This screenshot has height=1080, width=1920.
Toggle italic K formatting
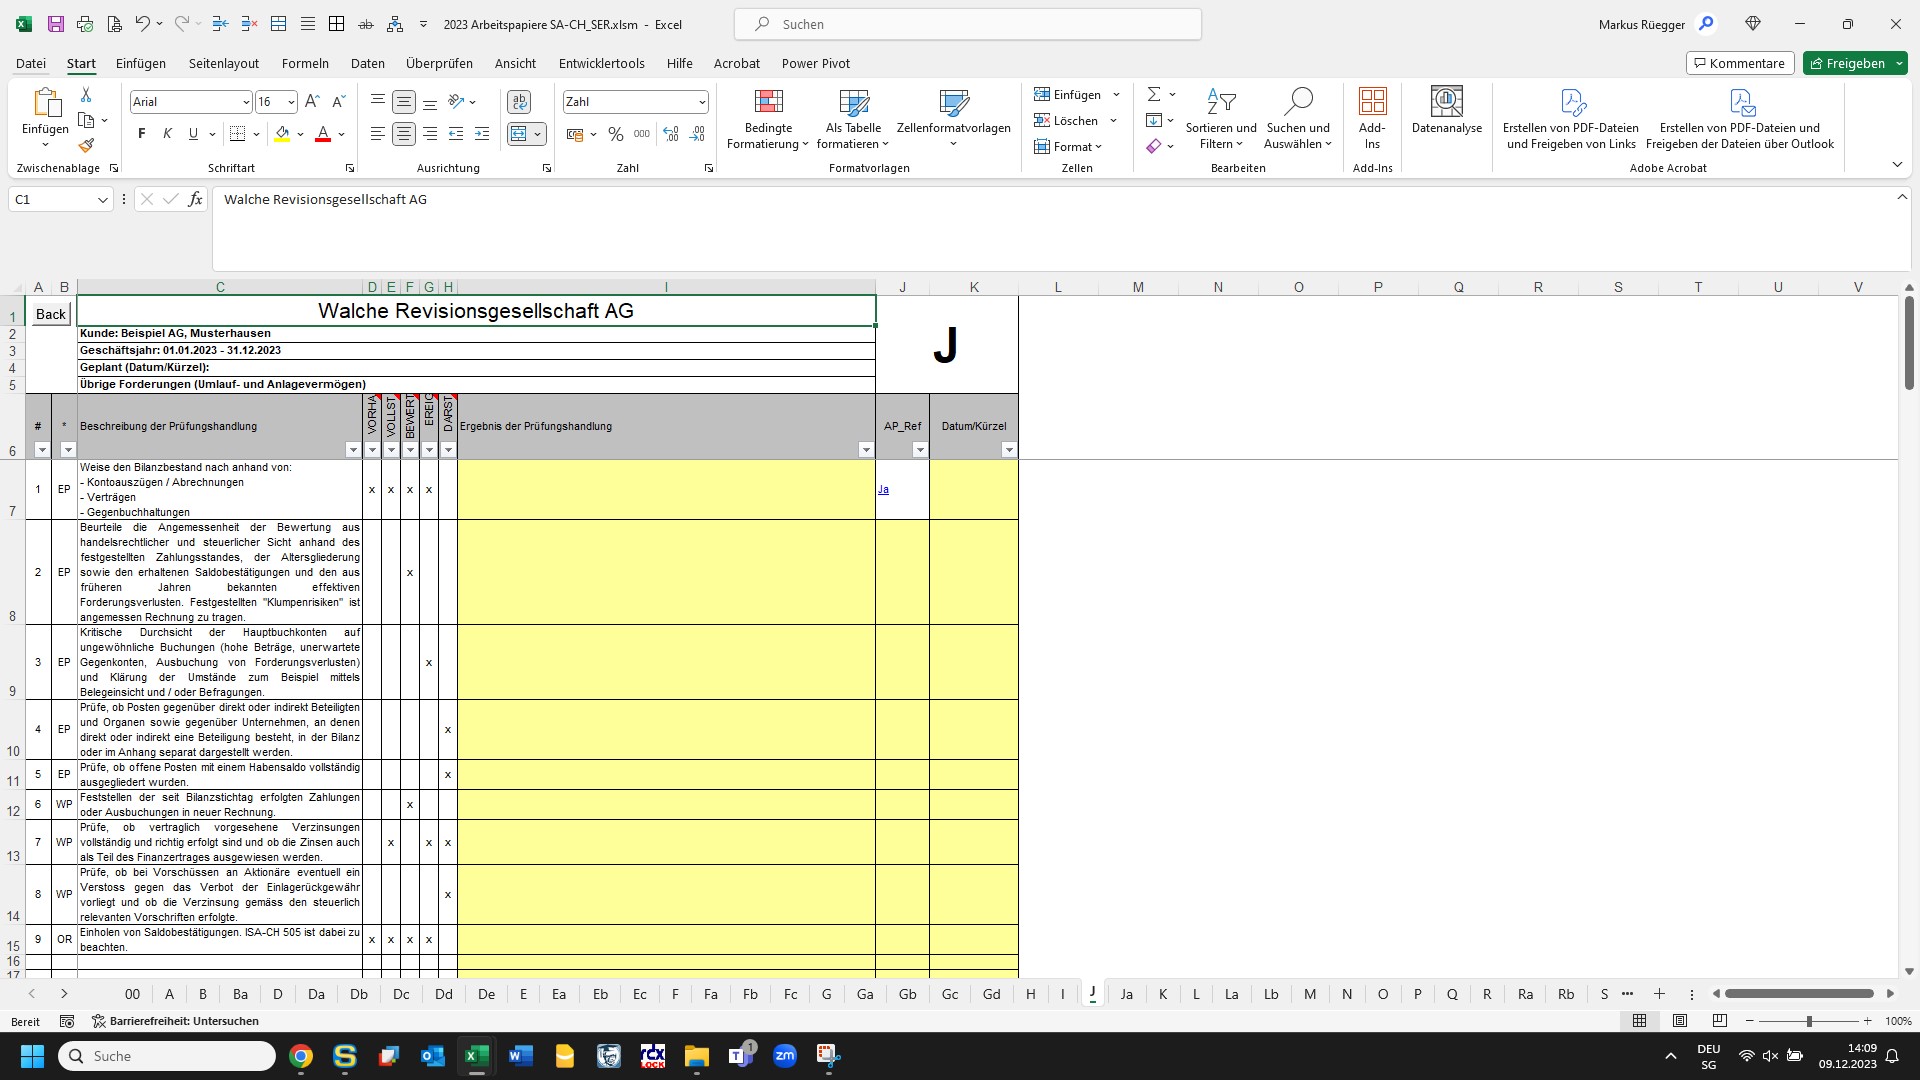(167, 134)
